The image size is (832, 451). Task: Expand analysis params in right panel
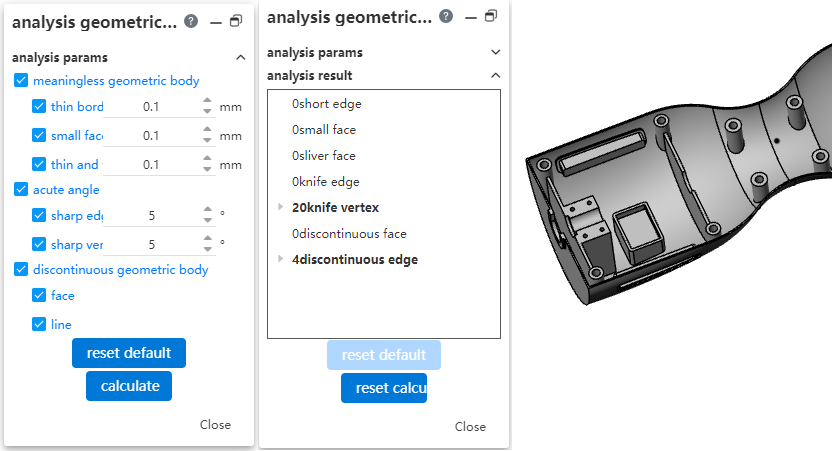tap(495, 52)
